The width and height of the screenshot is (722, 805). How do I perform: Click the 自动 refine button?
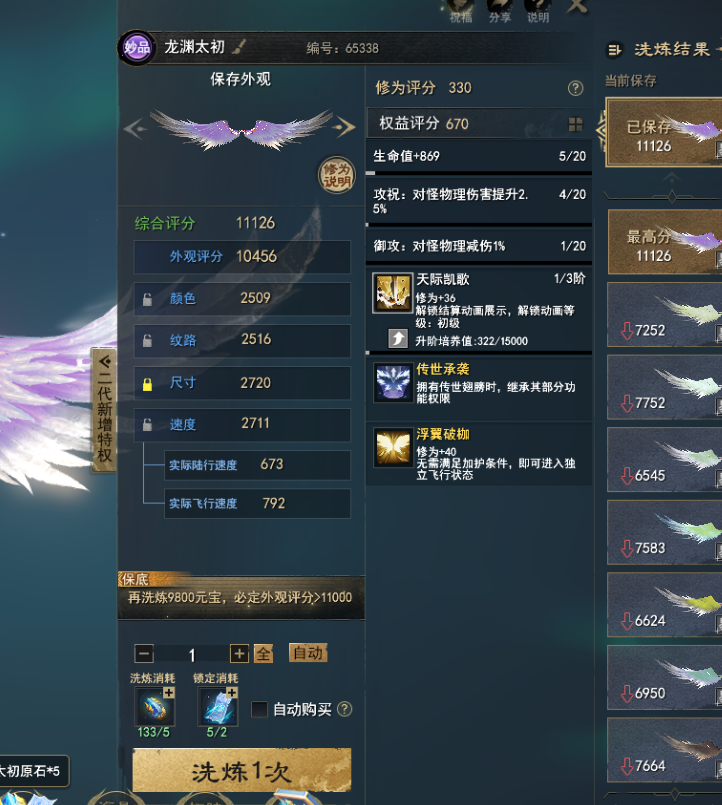[308, 653]
